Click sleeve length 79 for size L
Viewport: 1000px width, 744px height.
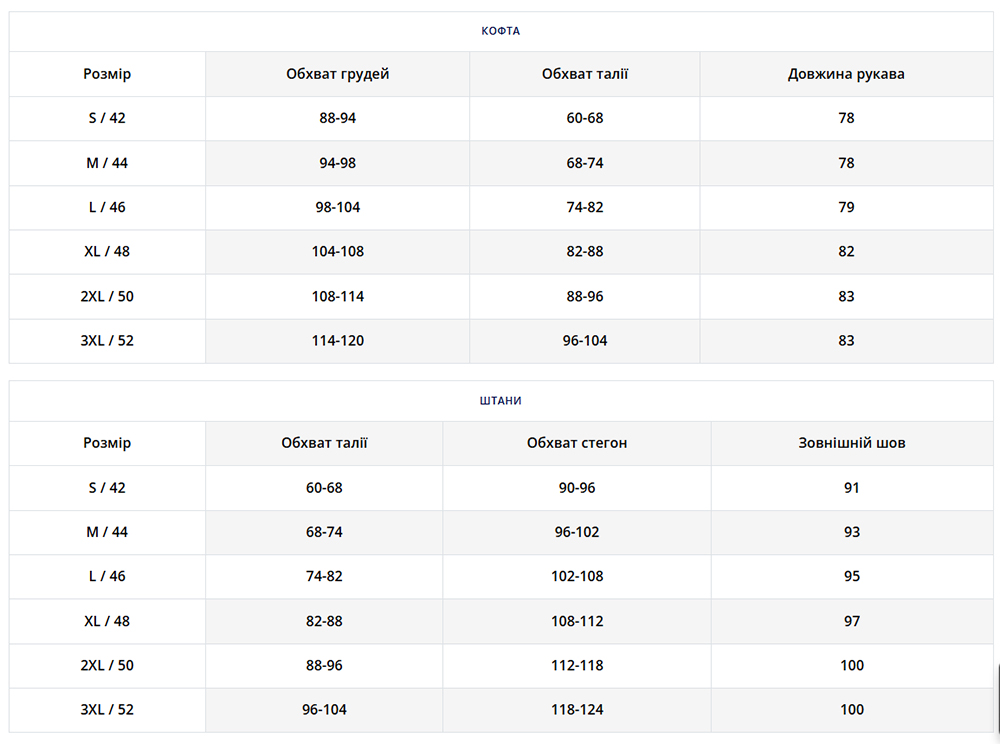click(846, 207)
